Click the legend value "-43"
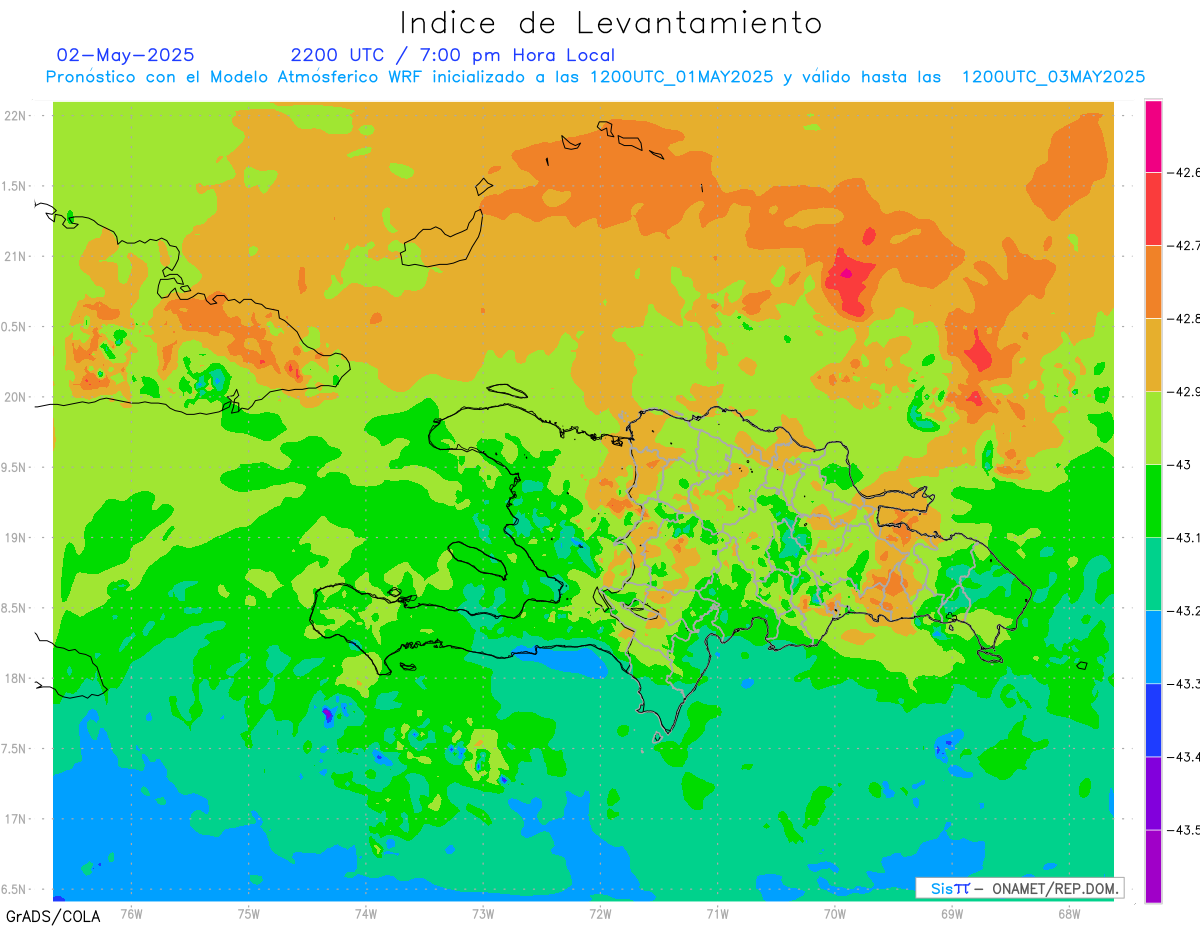Image resolution: width=1200 pixels, height=927 pixels. (x=1180, y=464)
